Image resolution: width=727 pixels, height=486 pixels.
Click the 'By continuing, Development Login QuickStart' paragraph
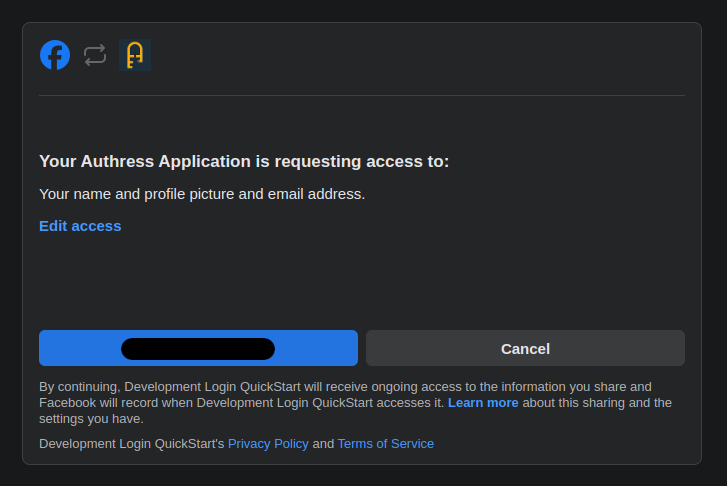(x=356, y=403)
